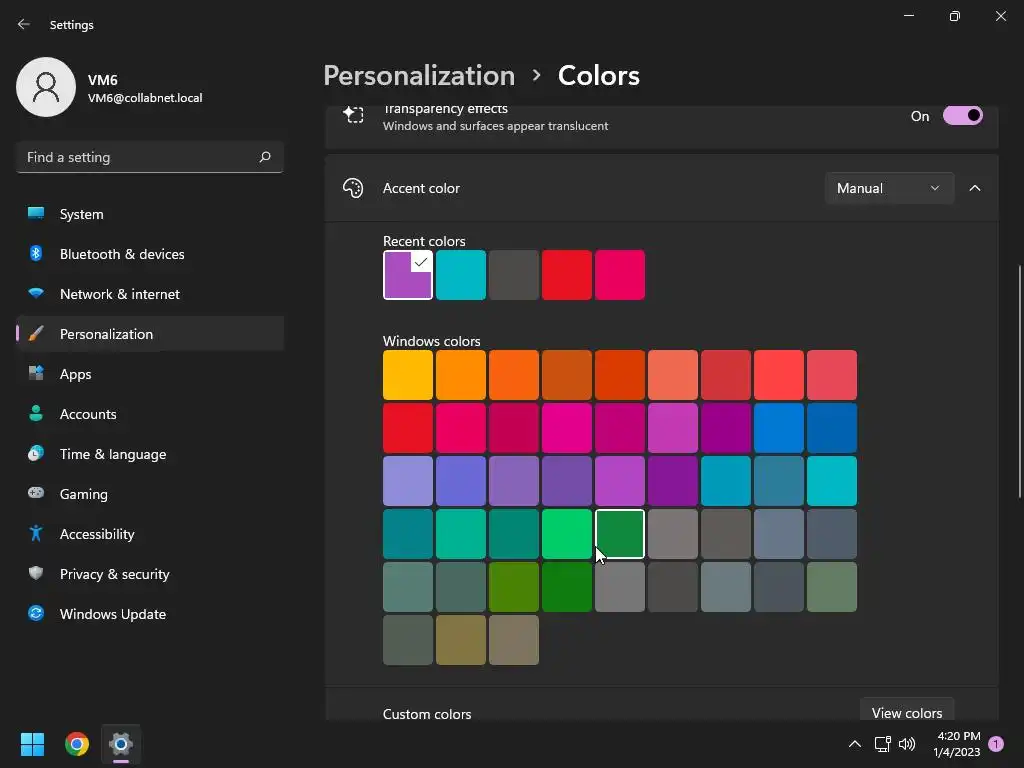Select the teal swatch in Recent colors
Screen dimensions: 1024x768
click(x=461, y=275)
